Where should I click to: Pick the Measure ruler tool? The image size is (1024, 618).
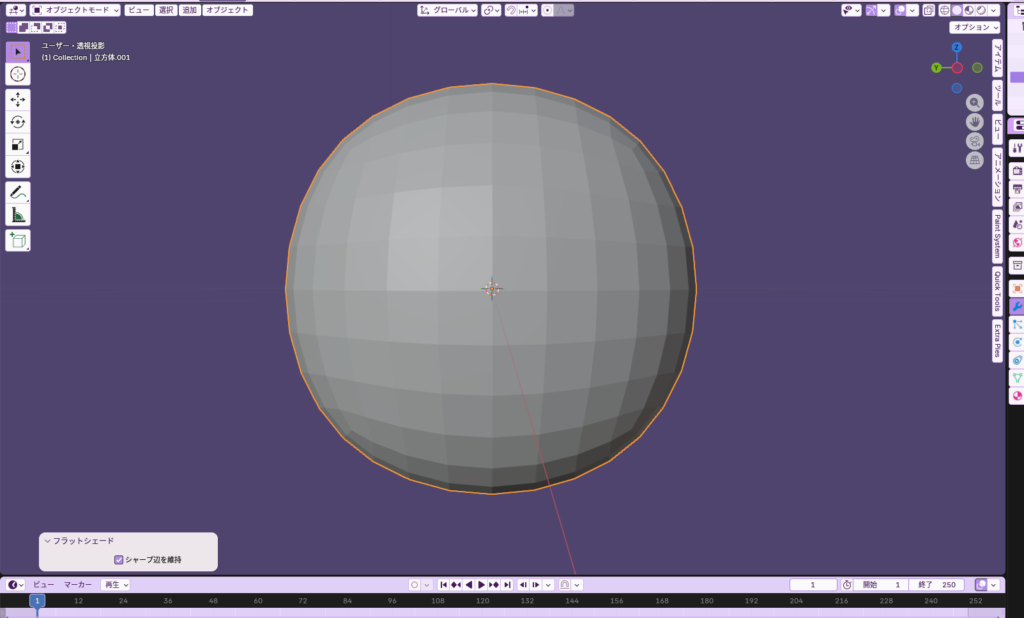click(x=18, y=214)
